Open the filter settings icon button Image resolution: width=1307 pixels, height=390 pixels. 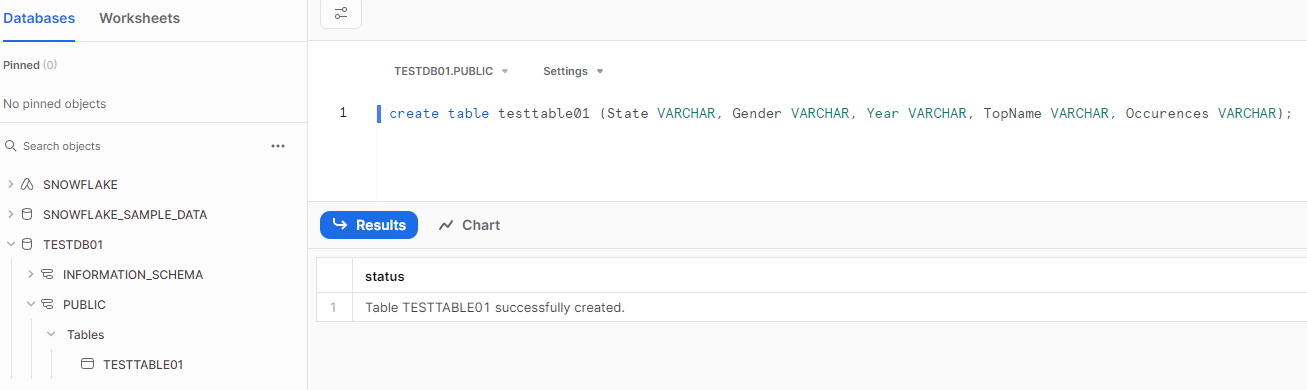(341, 13)
